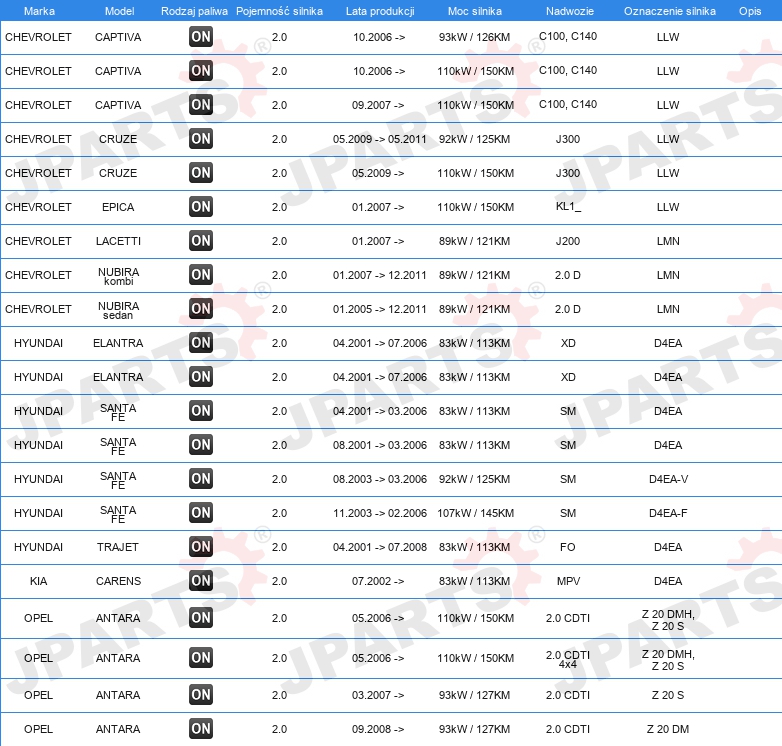Click the 05.2009 -> 05.2011 production years cell
Screen dimensions: 782x746
point(380,139)
